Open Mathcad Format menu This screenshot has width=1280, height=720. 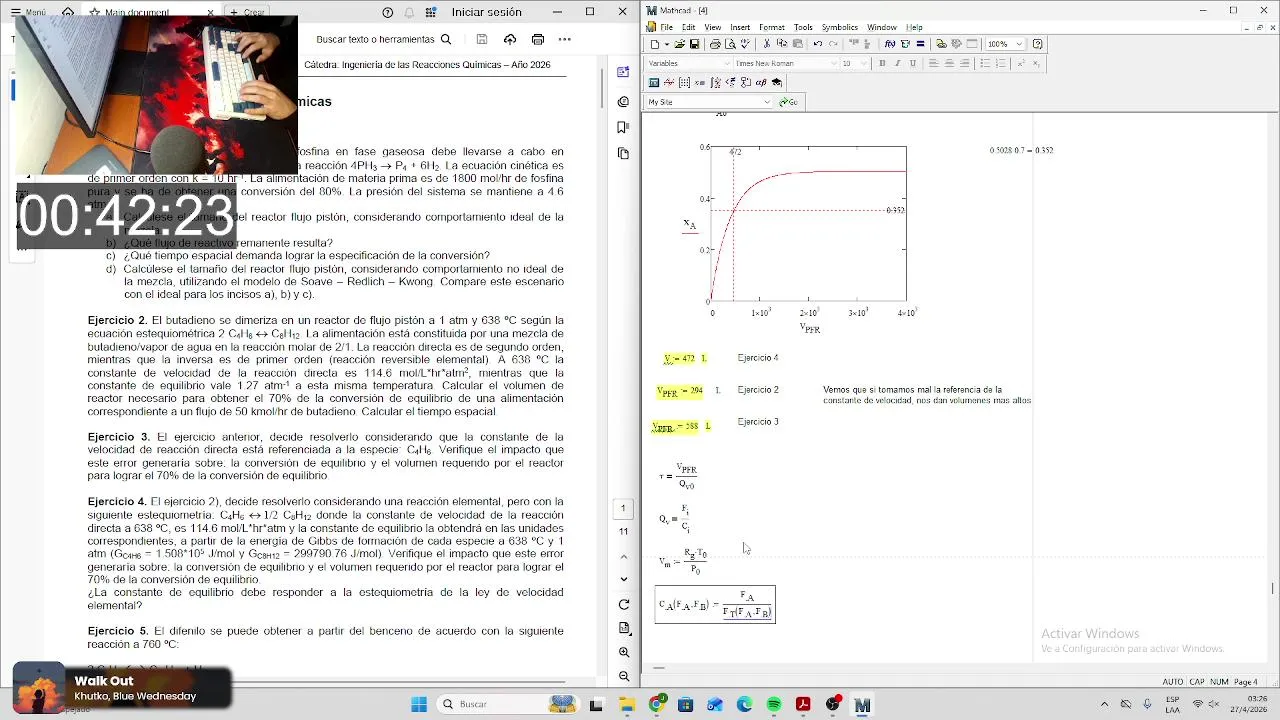click(771, 27)
